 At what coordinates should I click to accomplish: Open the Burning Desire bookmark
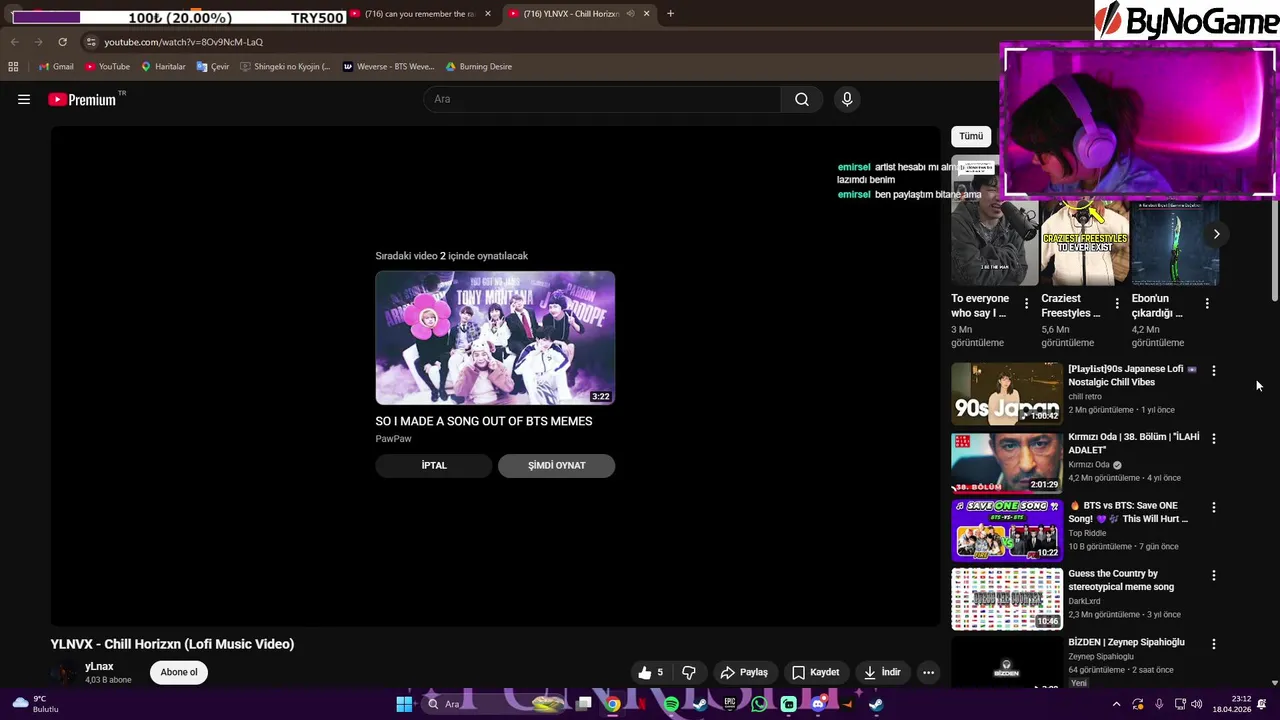click(479, 67)
